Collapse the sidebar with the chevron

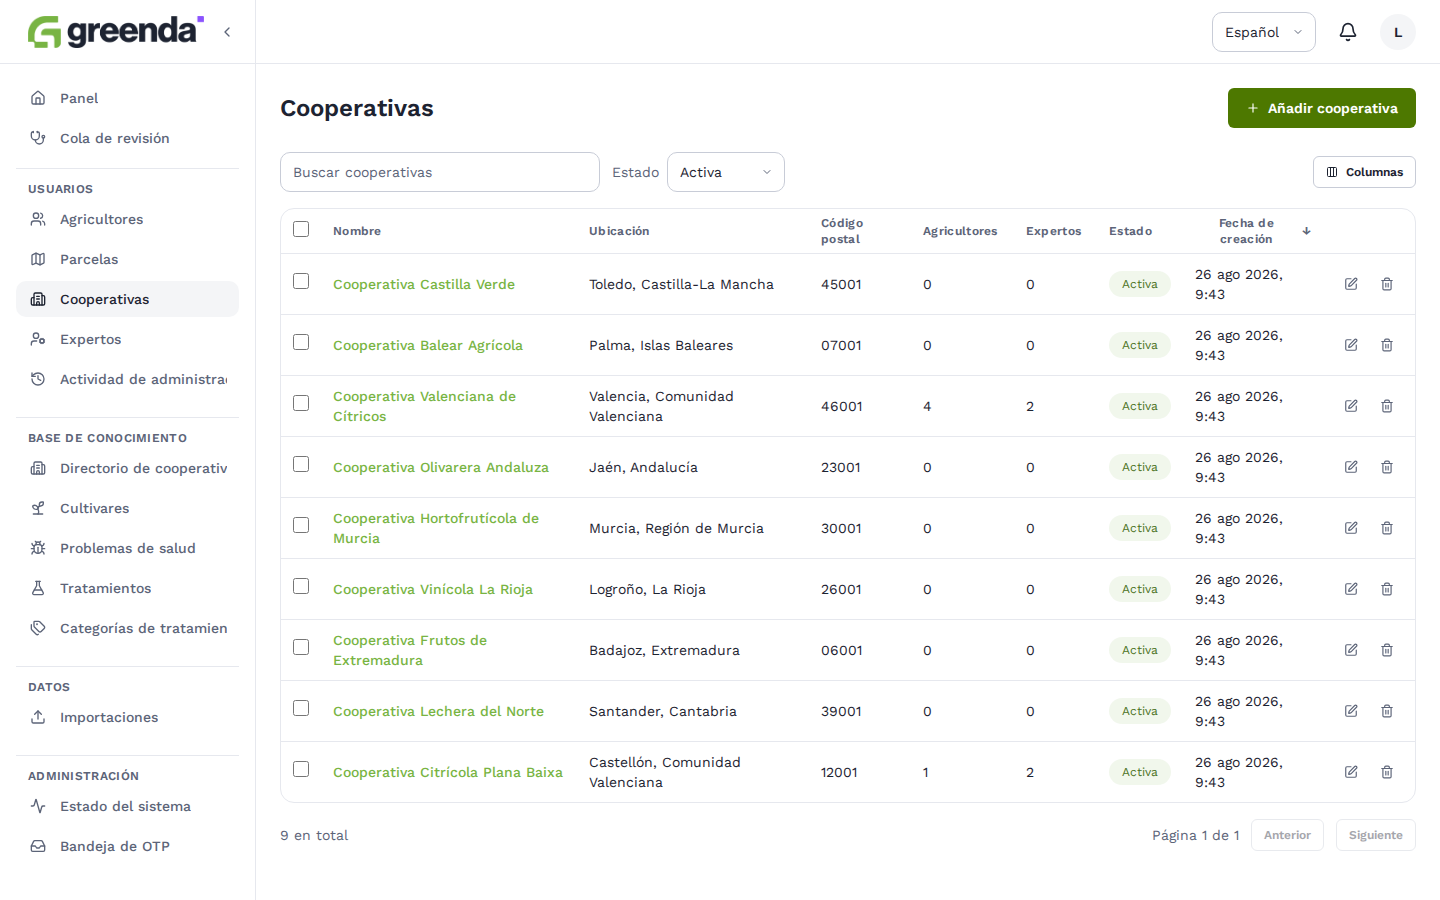pyautogui.click(x=227, y=32)
